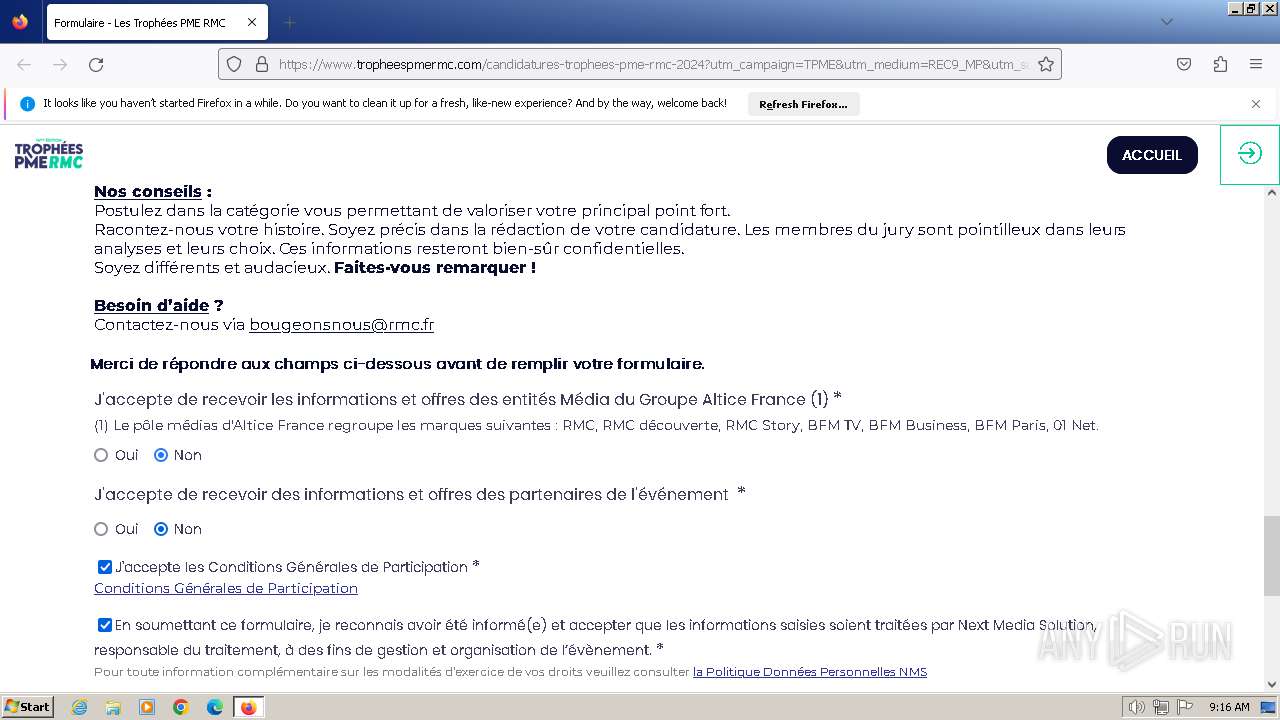Click the Refresh Firefox button
This screenshot has width=1280, height=720.
(x=803, y=104)
